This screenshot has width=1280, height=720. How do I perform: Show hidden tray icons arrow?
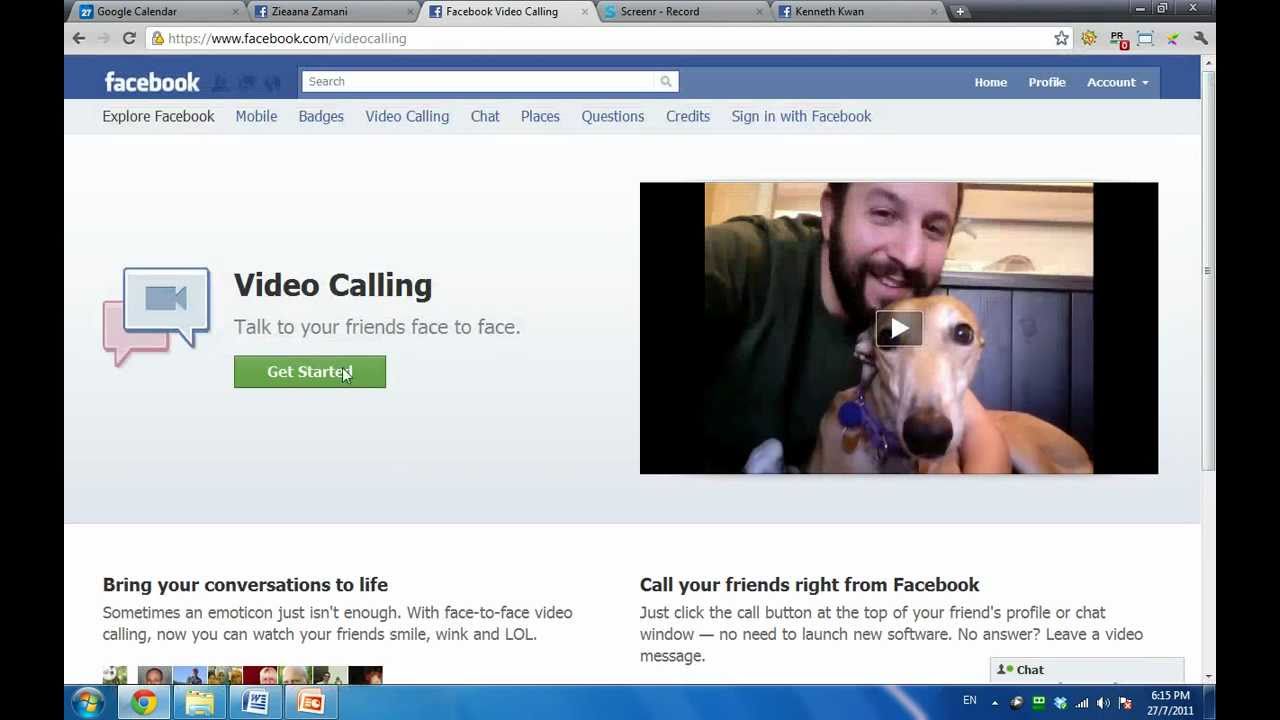click(995, 703)
